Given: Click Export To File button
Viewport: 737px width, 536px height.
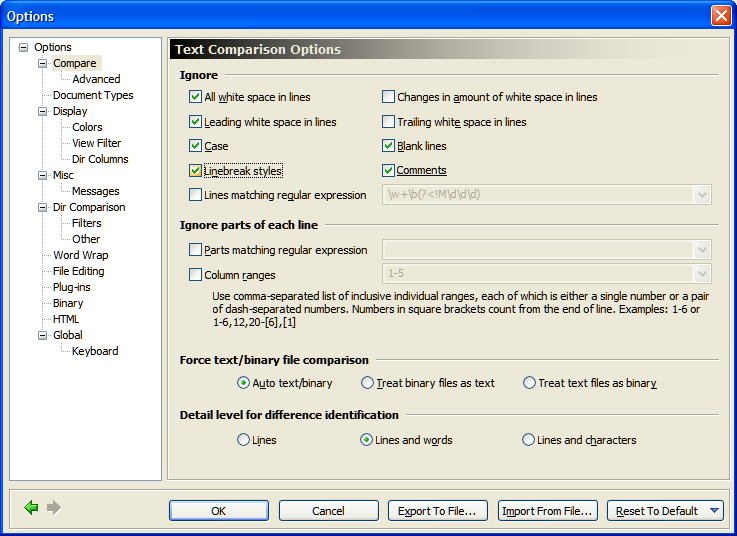Looking at the screenshot, I should coord(438,511).
